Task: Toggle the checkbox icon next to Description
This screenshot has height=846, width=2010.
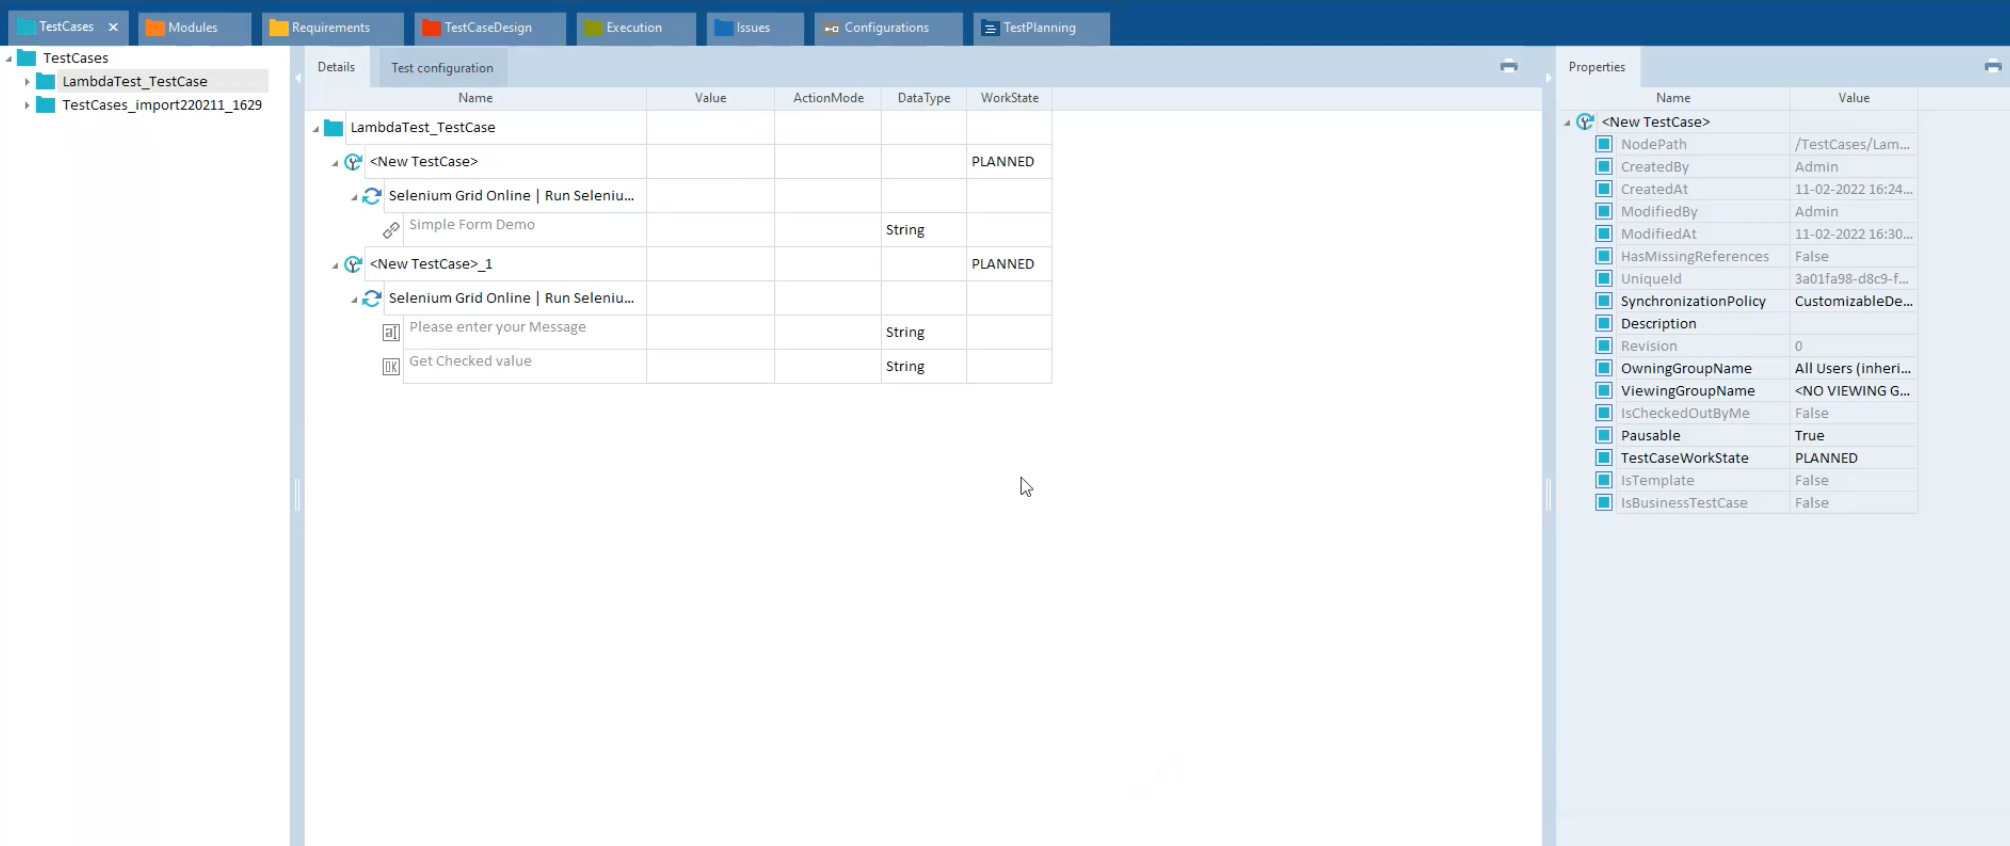Action: click(x=1604, y=324)
